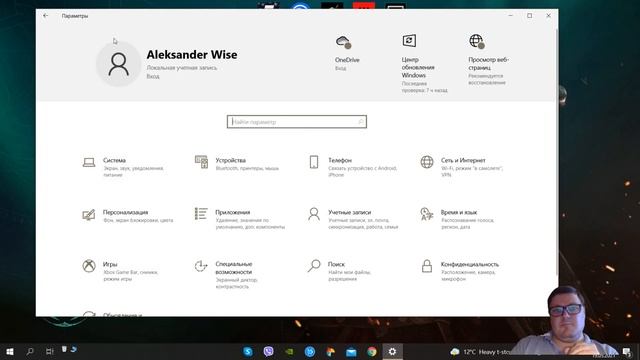
Task: Open Chrome from the taskbar
Action: [372, 351]
